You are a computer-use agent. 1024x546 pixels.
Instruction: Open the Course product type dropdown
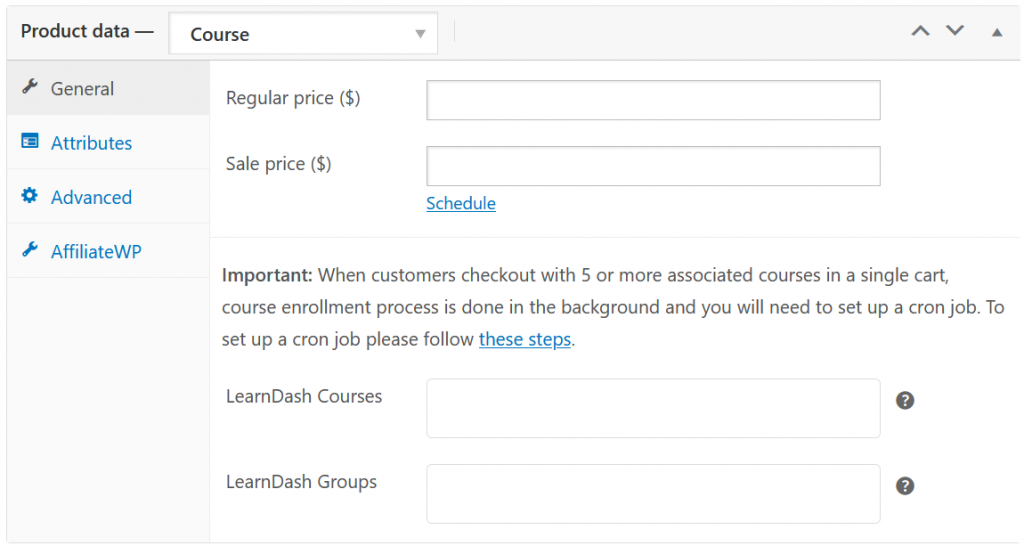point(303,34)
